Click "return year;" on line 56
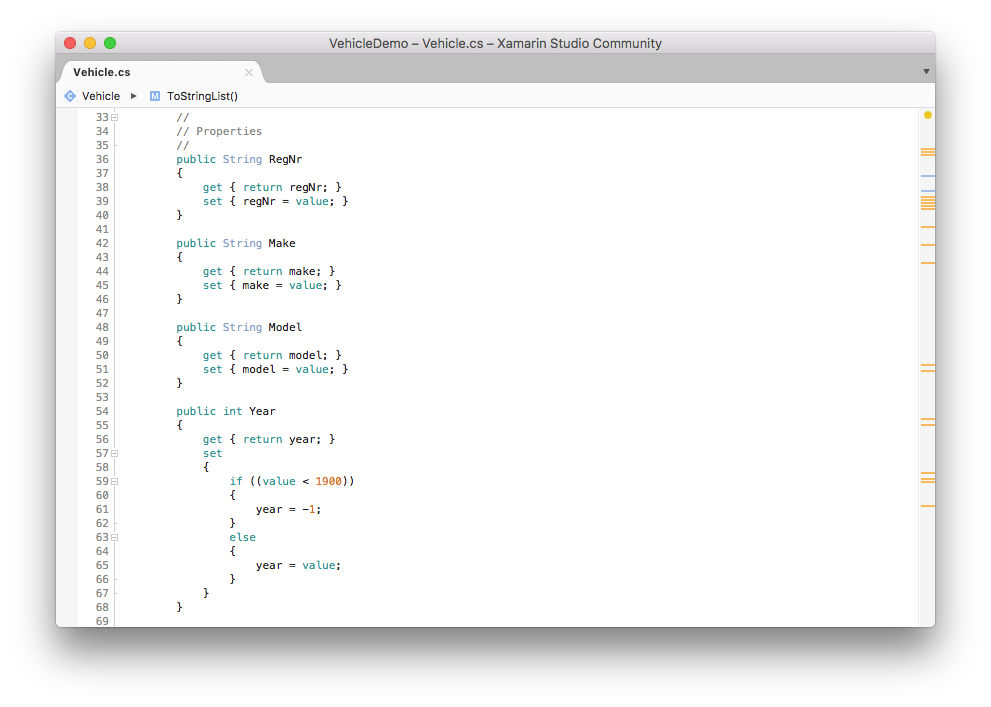 point(282,440)
